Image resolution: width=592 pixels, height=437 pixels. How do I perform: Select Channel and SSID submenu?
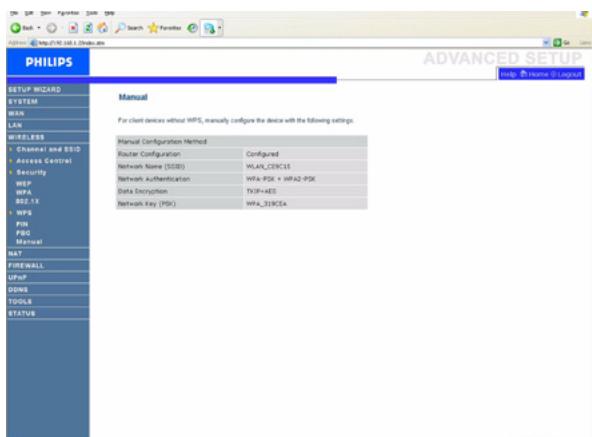pos(48,149)
